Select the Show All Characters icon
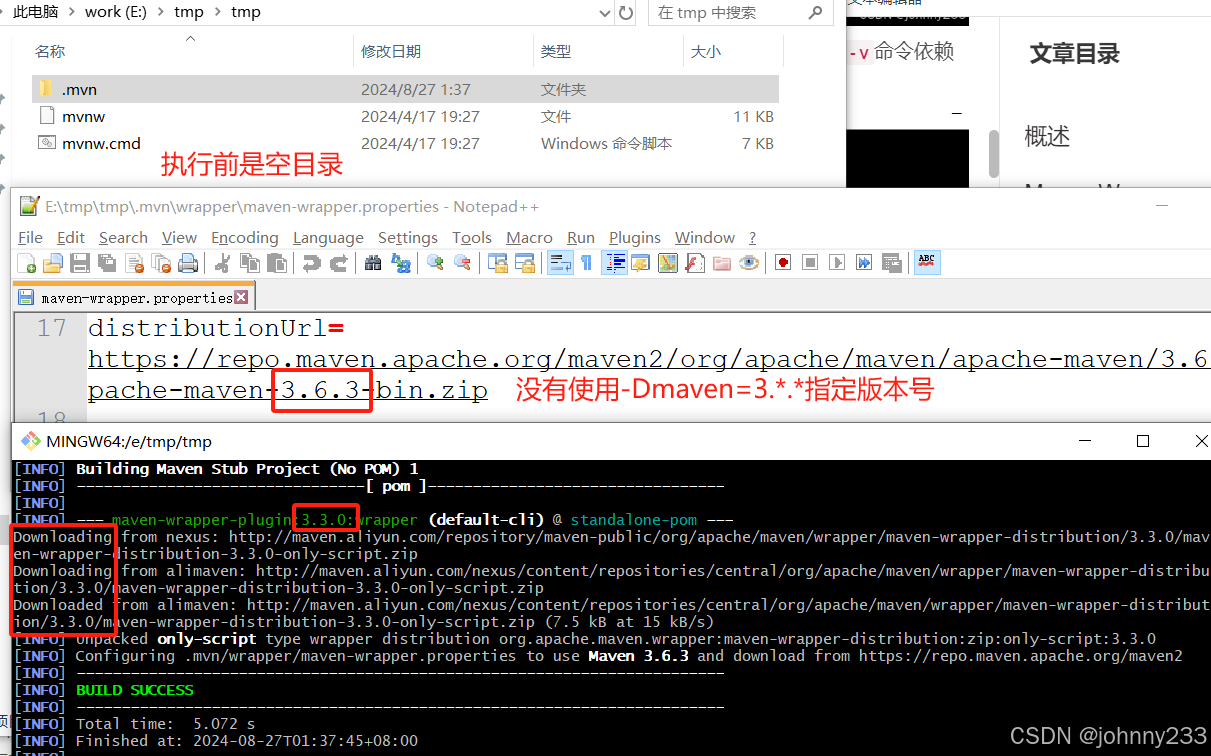This screenshot has width=1211, height=756. tap(586, 262)
